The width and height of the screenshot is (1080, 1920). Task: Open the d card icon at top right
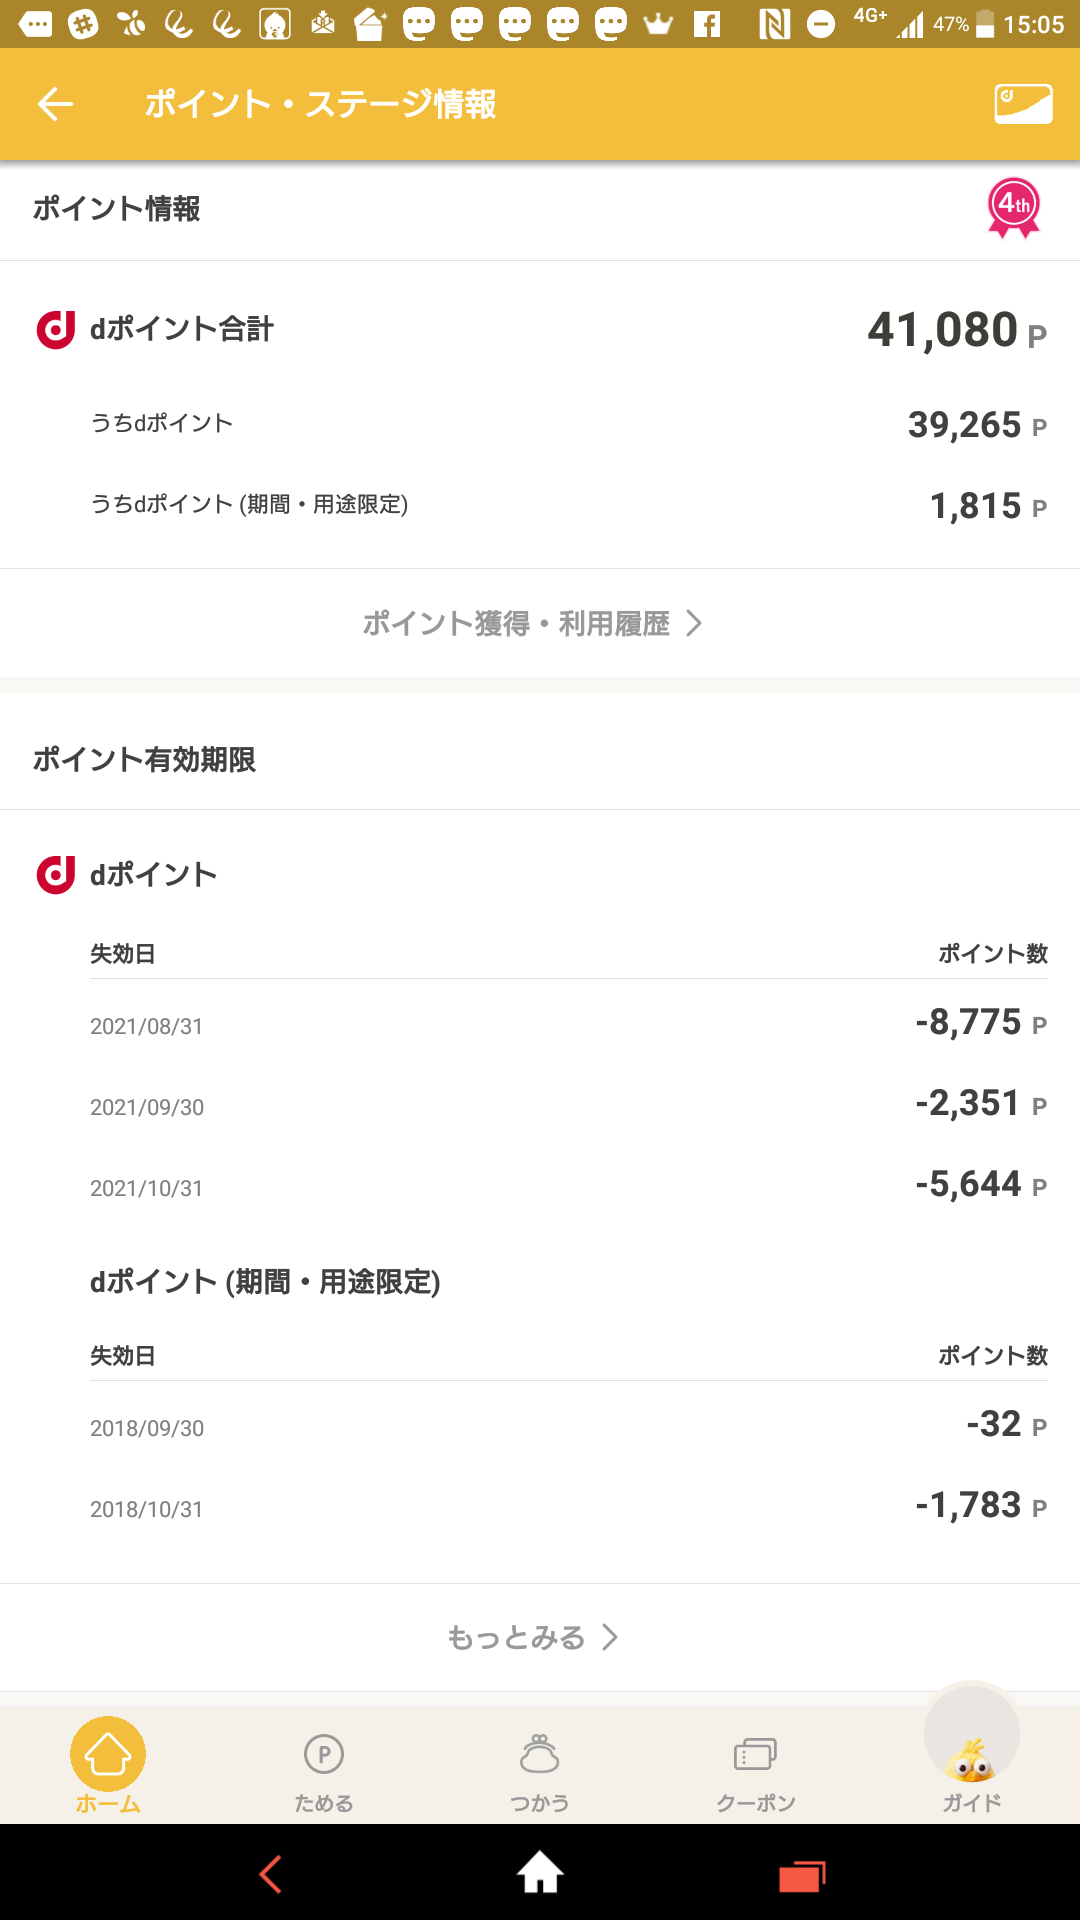pos(1023,104)
